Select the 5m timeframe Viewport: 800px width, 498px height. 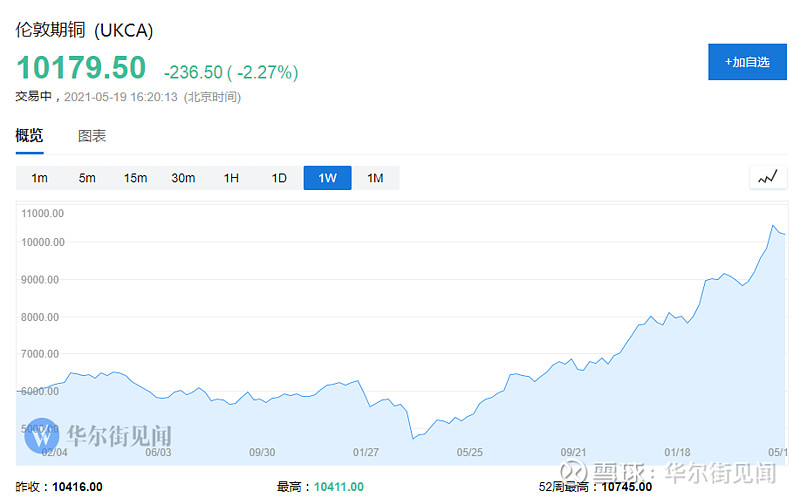[x=87, y=178]
